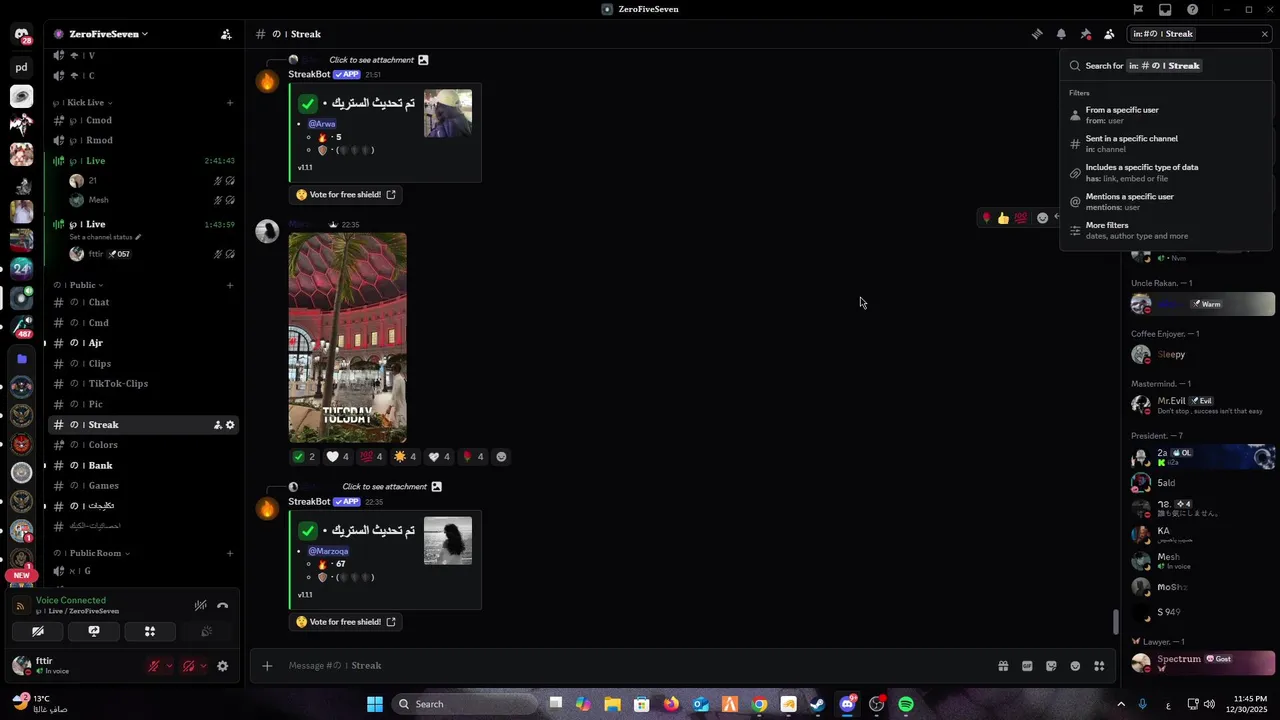Choose 'Mentions a specific user' filter
The width and height of the screenshot is (1280, 720).
coord(1166,202)
